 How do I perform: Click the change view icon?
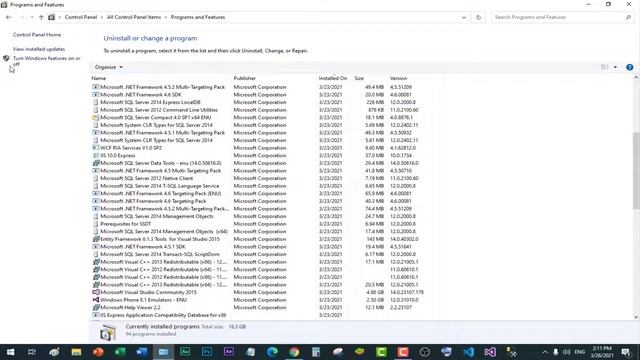point(605,67)
